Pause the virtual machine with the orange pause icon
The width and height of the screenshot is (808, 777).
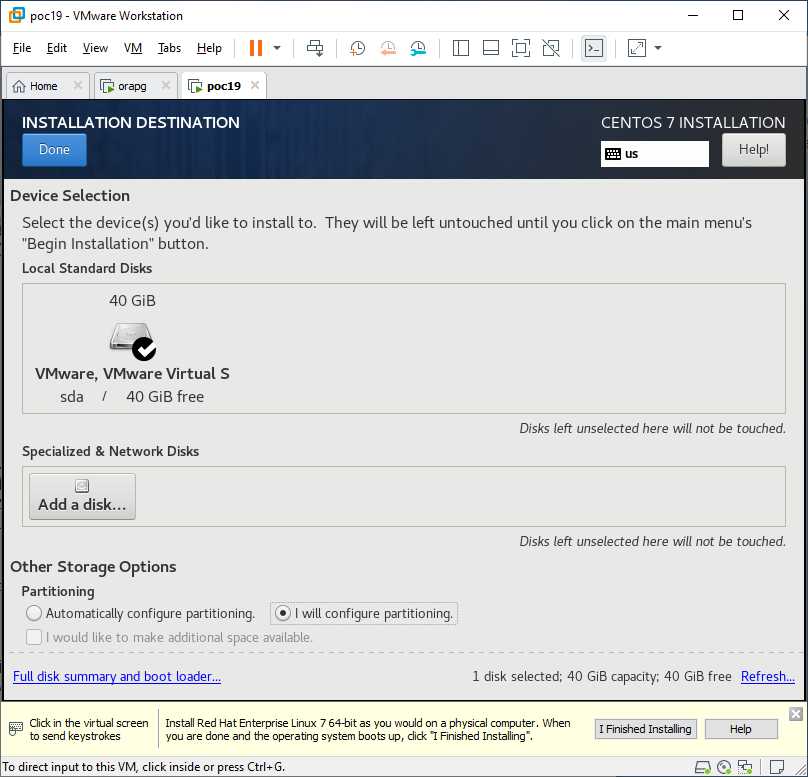click(256, 48)
